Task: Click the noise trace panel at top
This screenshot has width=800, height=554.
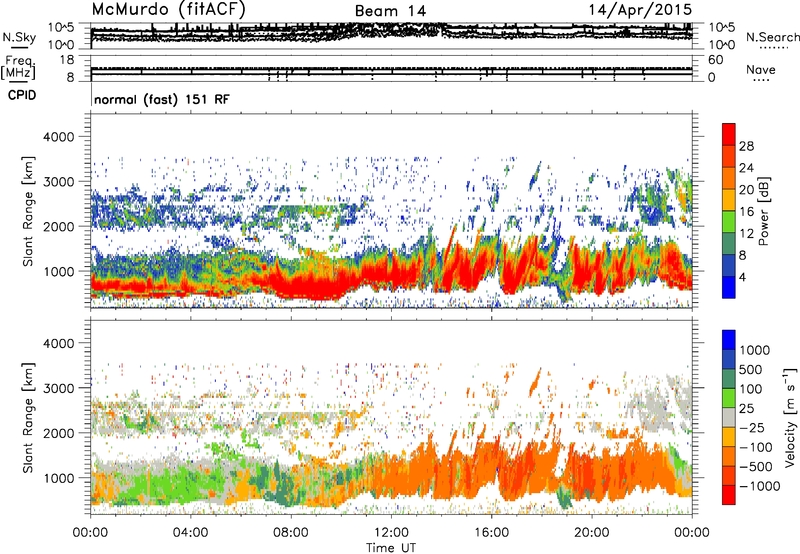Action: pos(391,36)
